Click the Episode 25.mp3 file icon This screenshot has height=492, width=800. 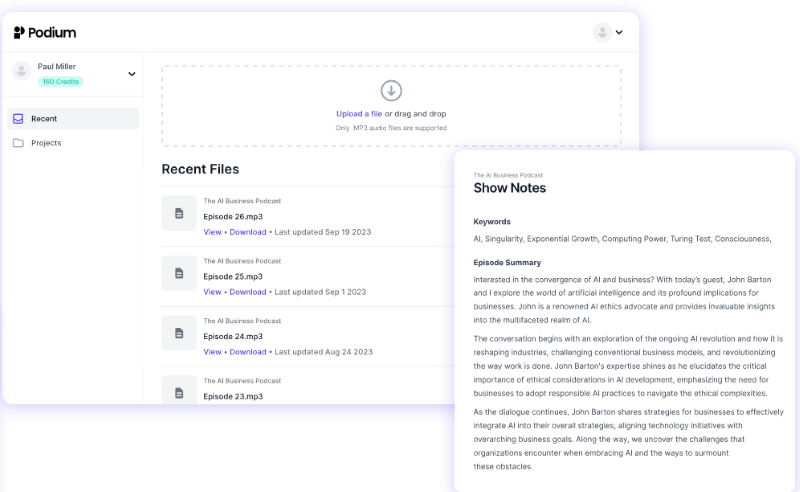179,273
